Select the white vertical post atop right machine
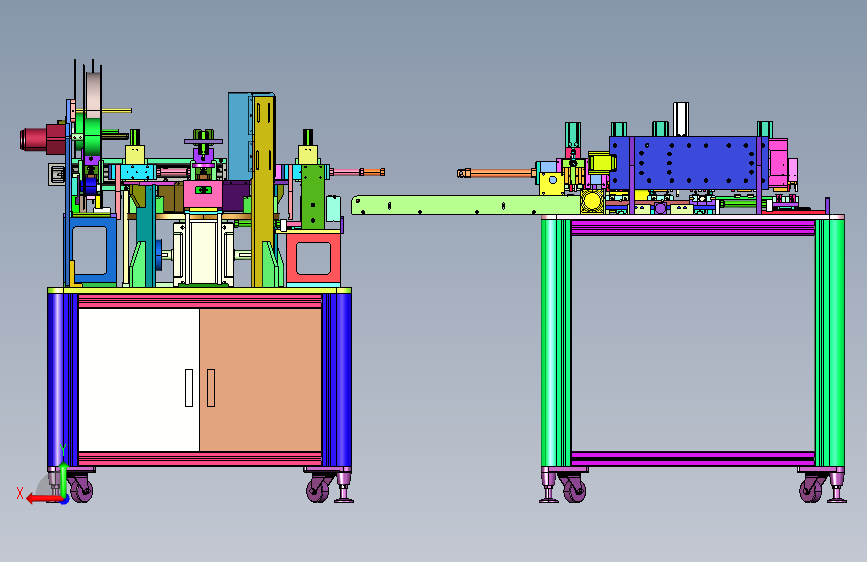This screenshot has width=867, height=562. 681,119
